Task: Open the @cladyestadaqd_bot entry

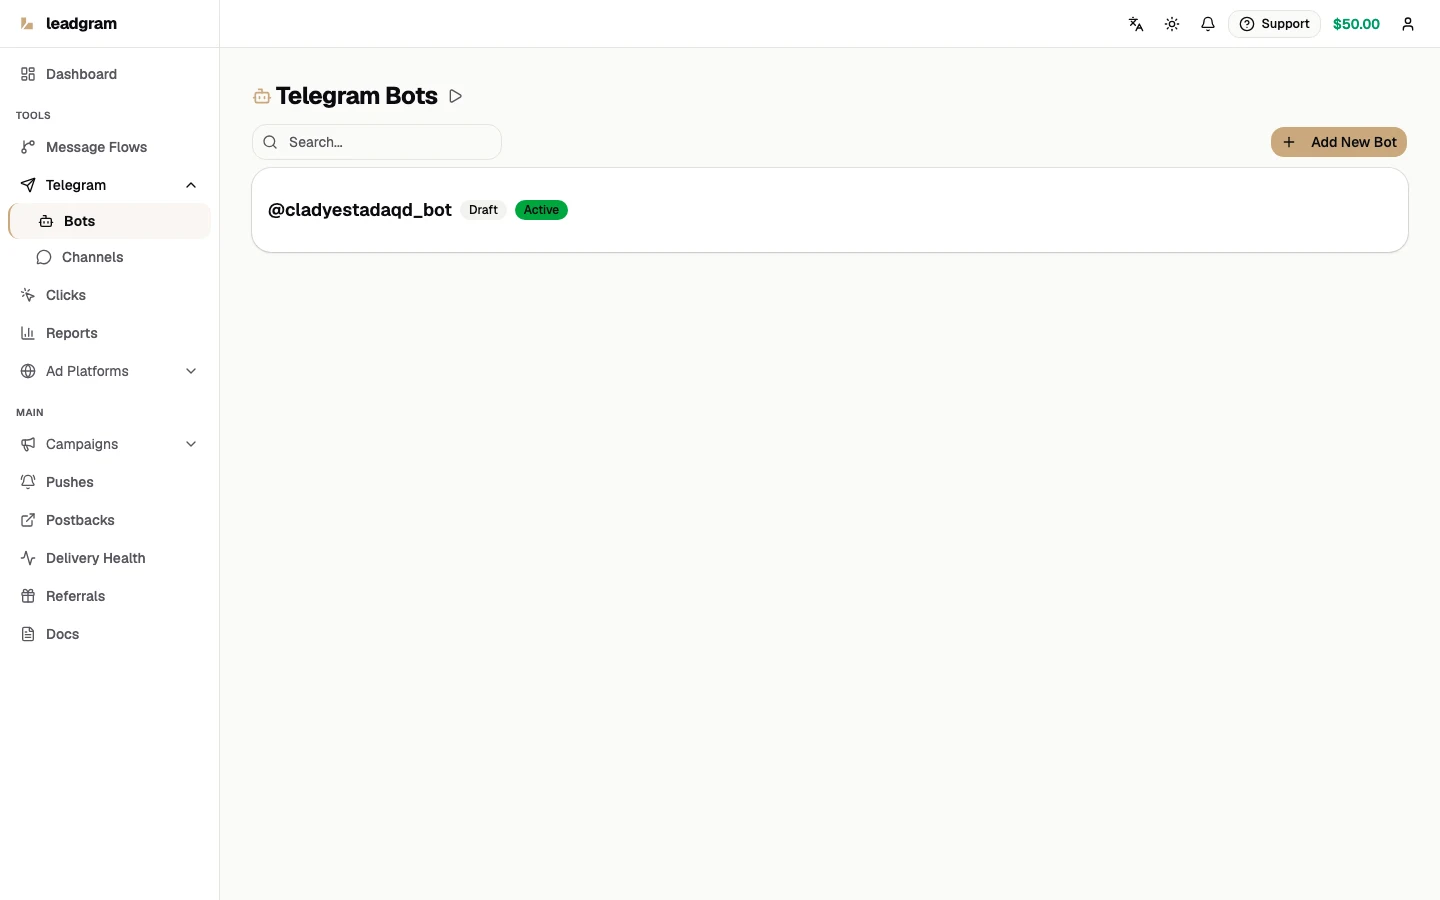Action: tap(830, 210)
